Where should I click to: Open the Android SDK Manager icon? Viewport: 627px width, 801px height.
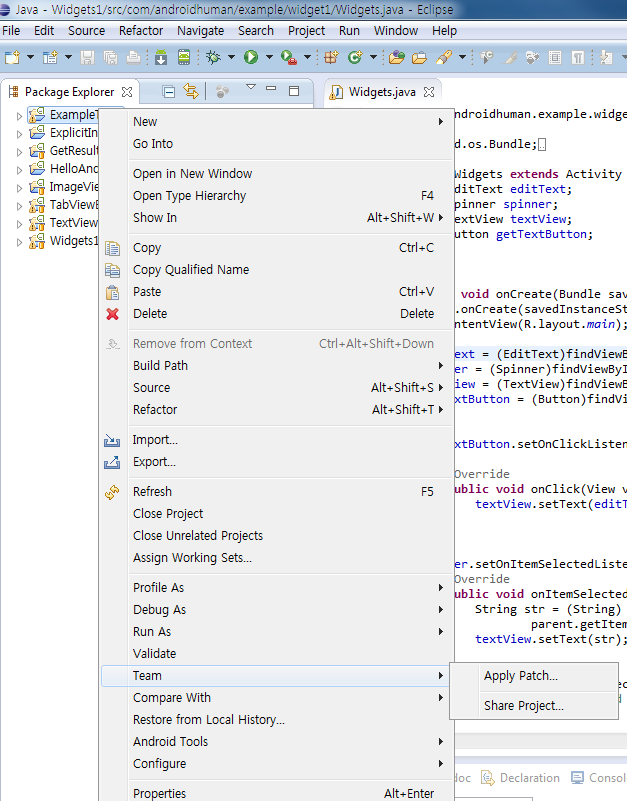[x=161, y=57]
